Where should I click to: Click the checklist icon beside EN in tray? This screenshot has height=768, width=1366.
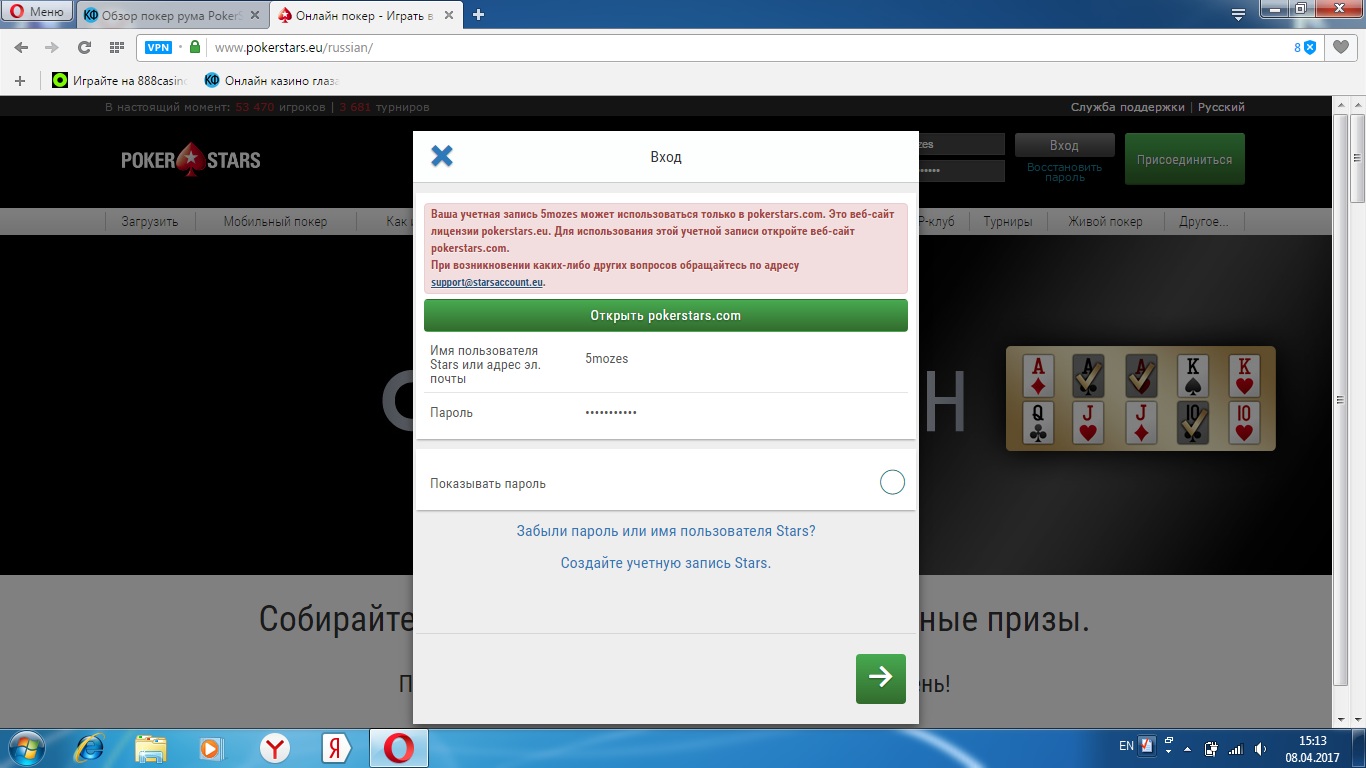click(x=1148, y=746)
